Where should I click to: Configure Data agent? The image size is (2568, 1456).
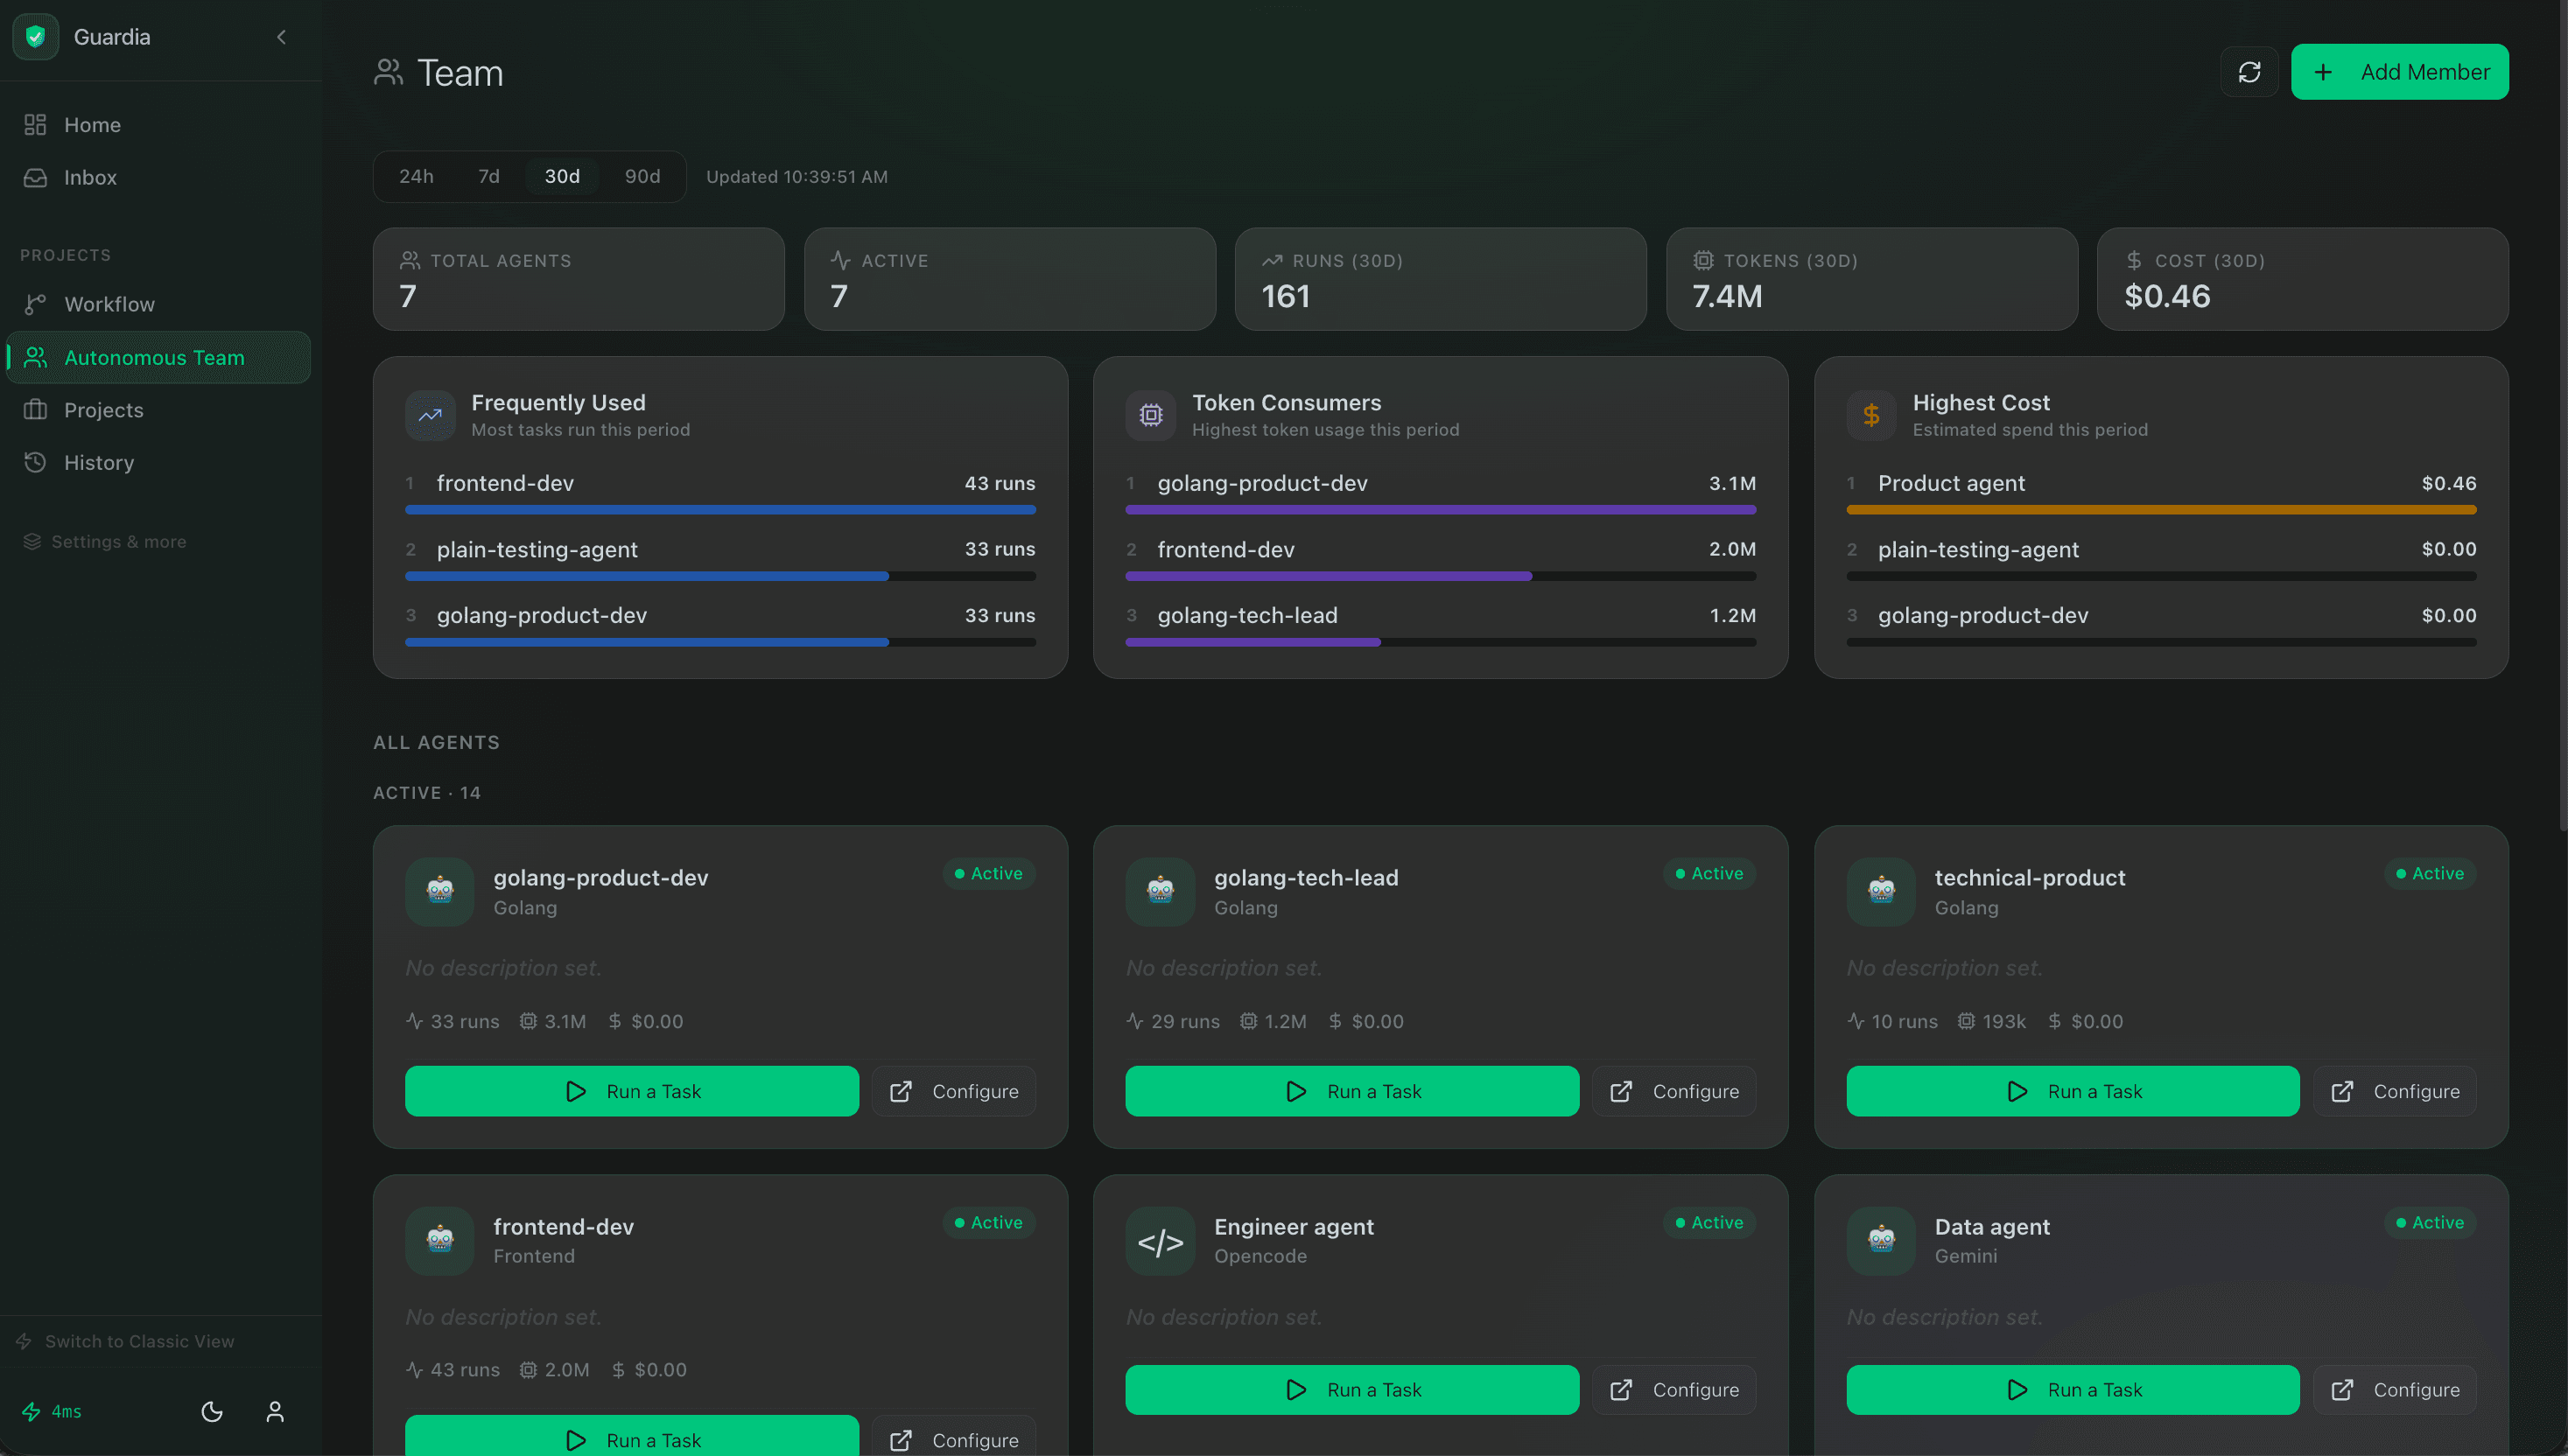coord(2395,1390)
